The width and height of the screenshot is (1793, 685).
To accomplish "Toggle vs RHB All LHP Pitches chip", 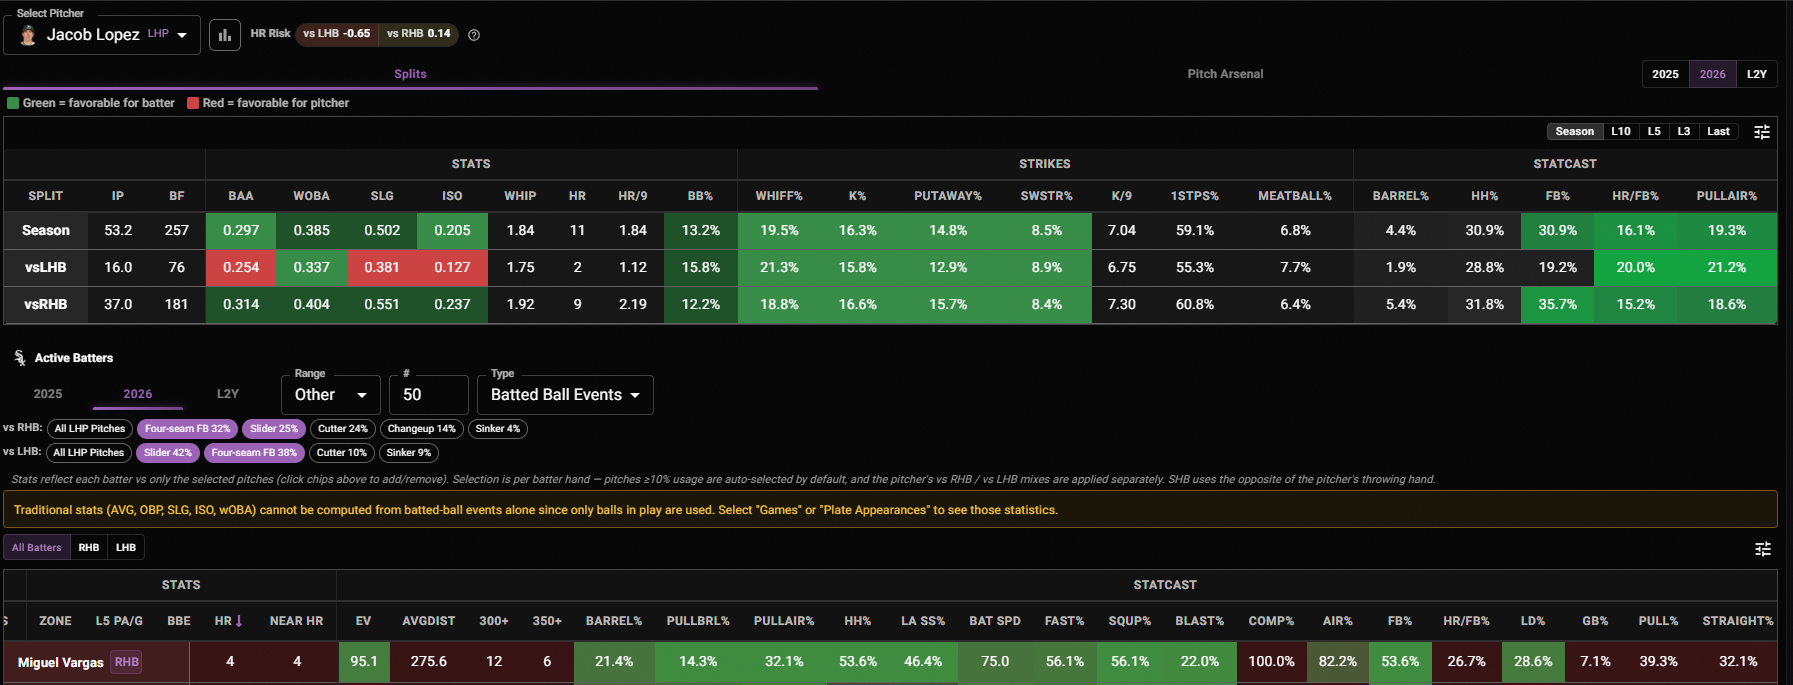I will click(x=90, y=429).
